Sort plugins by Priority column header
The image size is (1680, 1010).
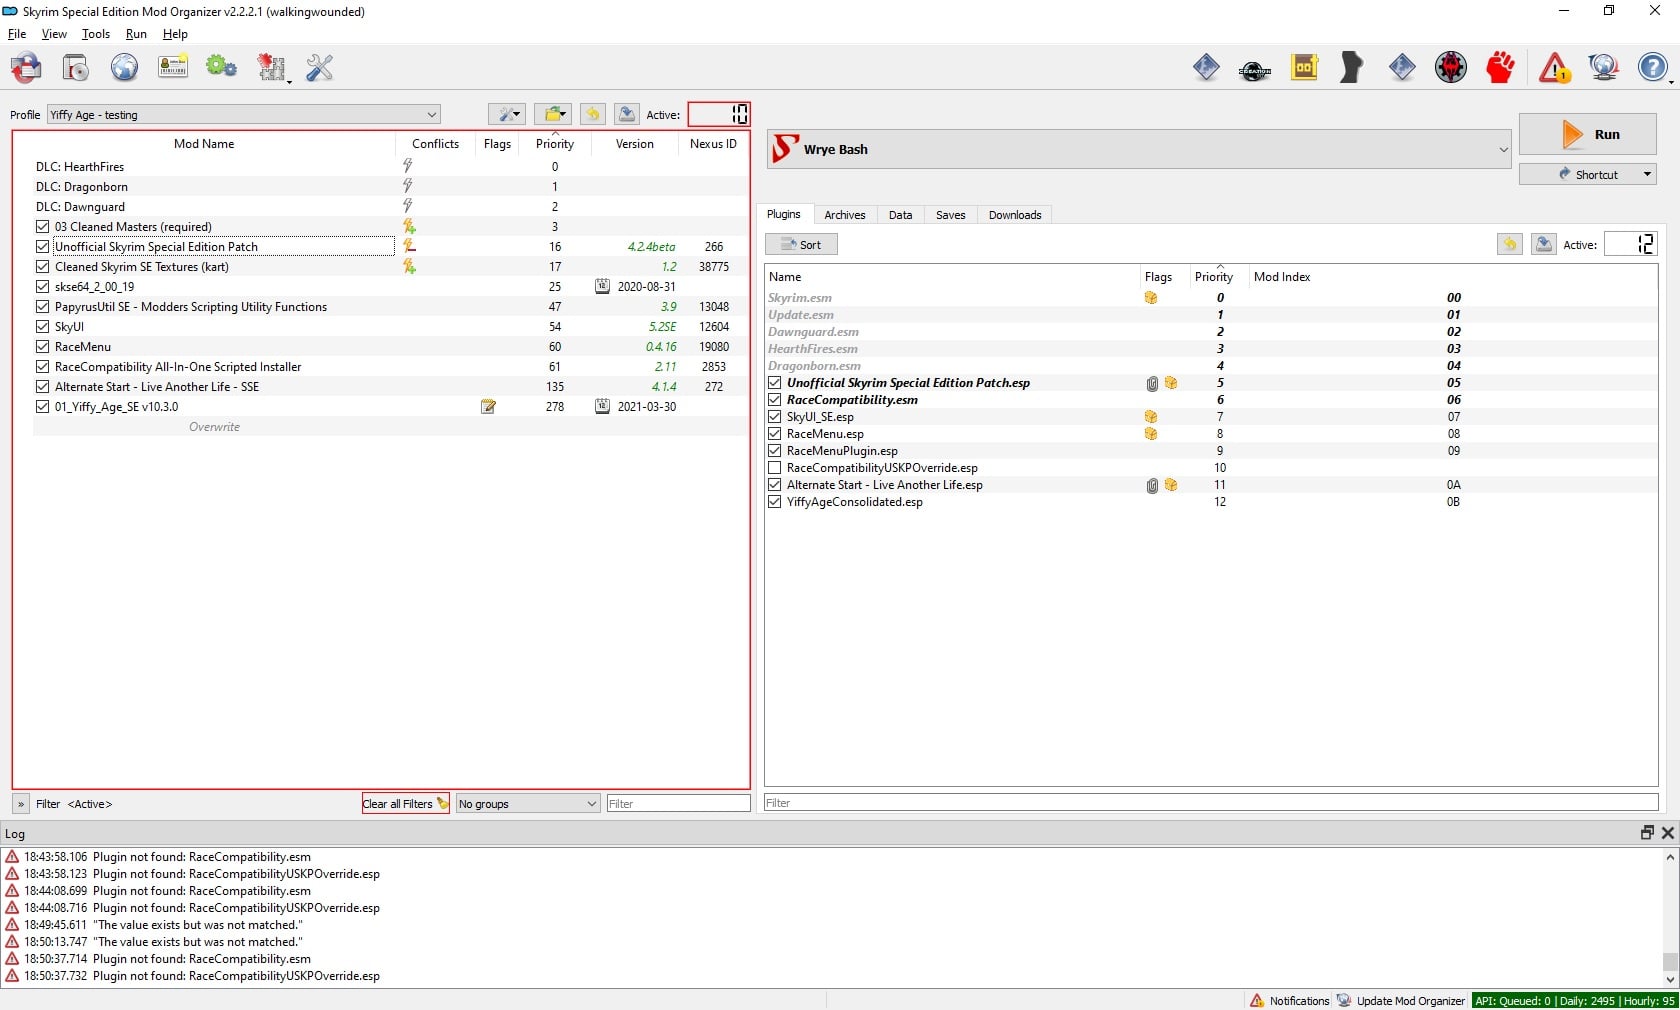[x=1214, y=277]
